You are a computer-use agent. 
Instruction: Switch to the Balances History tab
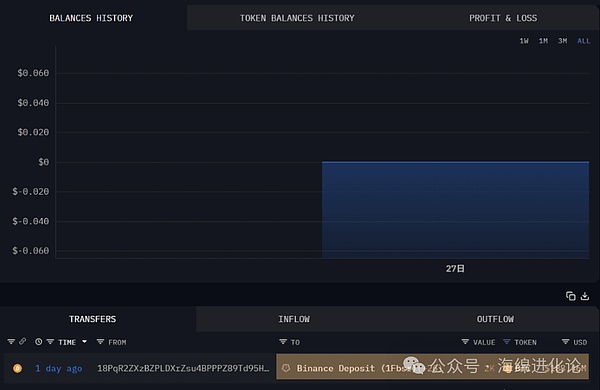(91, 18)
